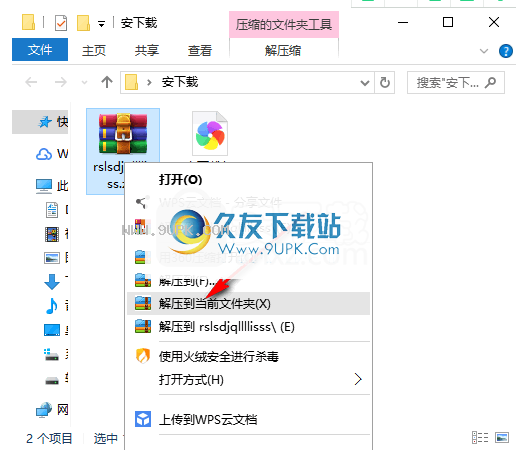
Task: Open Quick access star in sidebar
Action: point(45,122)
